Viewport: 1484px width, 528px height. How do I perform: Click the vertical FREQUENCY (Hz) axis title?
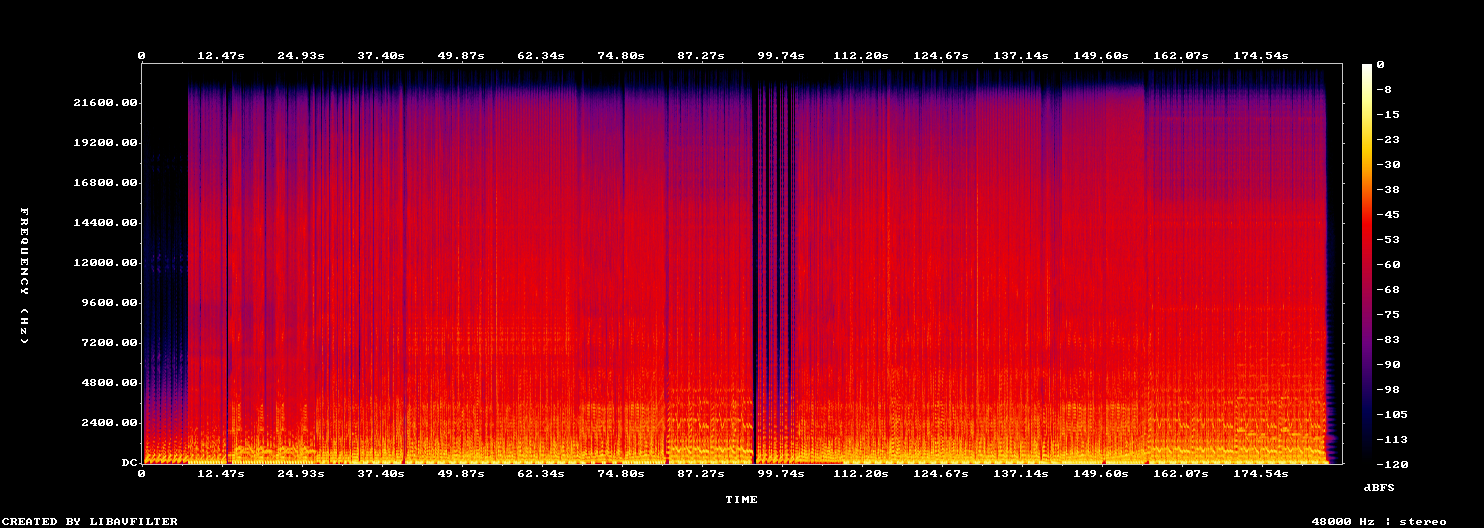pos(24,276)
